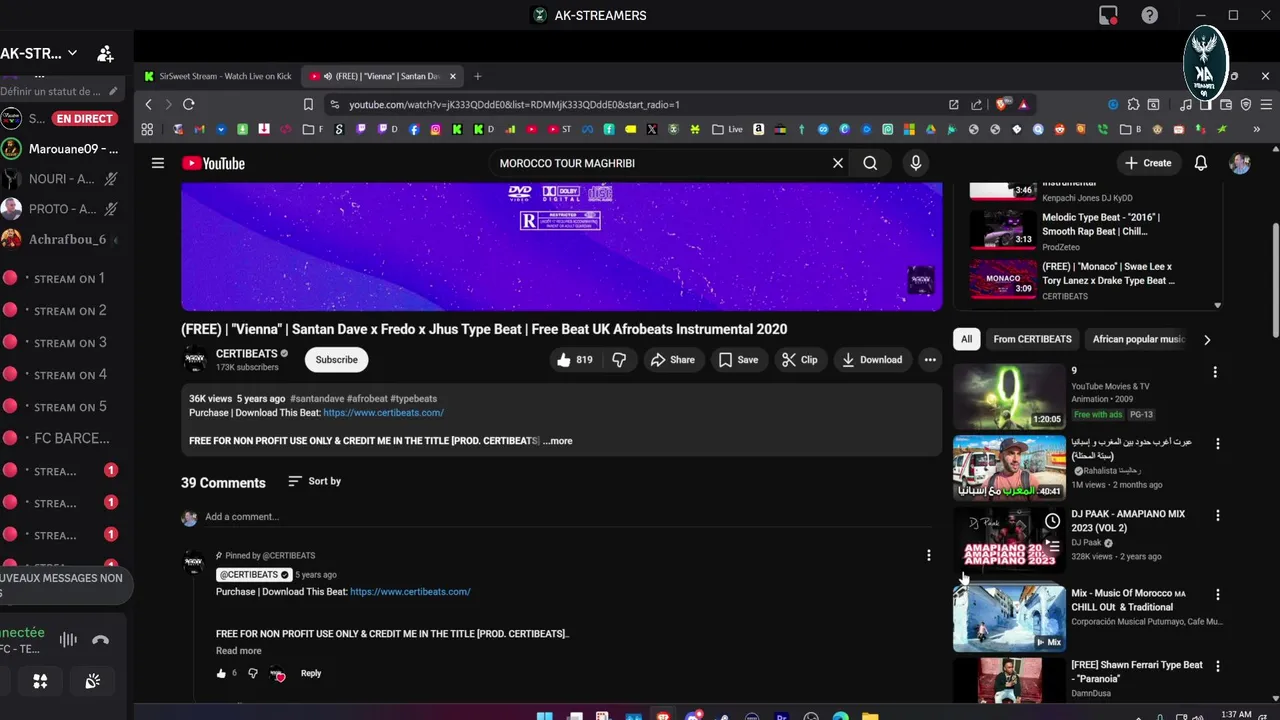The height and width of the screenshot is (720, 1280).
Task: Open the browser extensions puzzle icon
Action: 1133,104
